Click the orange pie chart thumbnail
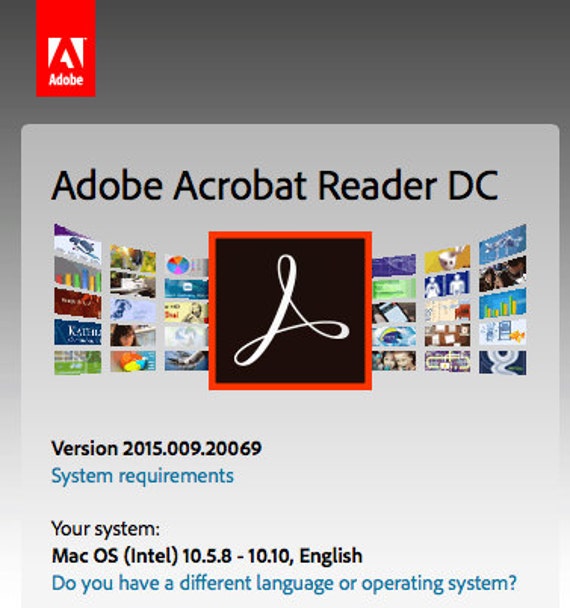570x608 pixels. coord(133,361)
